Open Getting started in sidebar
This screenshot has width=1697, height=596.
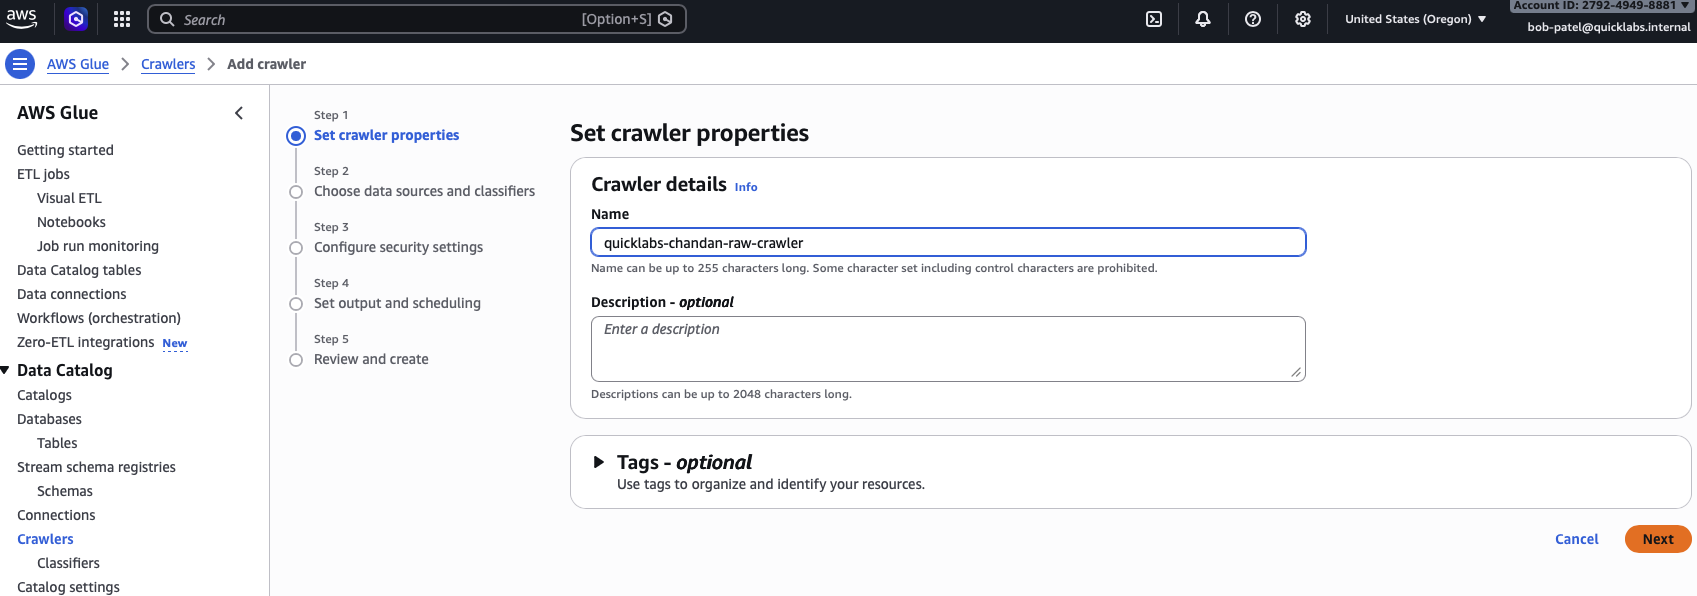(65, 150)
